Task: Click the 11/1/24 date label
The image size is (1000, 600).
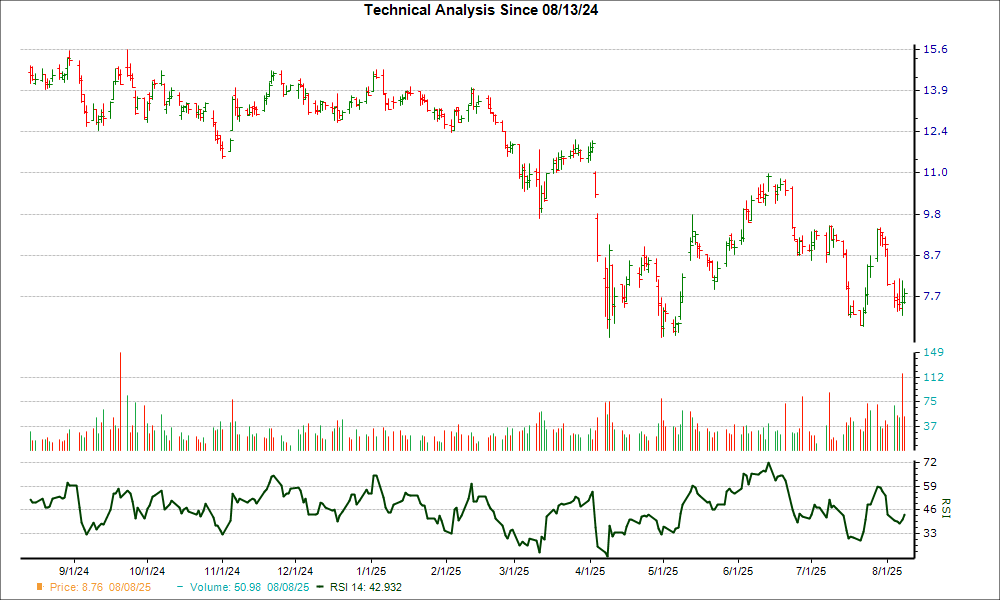Action: click(x=222, y=571)
